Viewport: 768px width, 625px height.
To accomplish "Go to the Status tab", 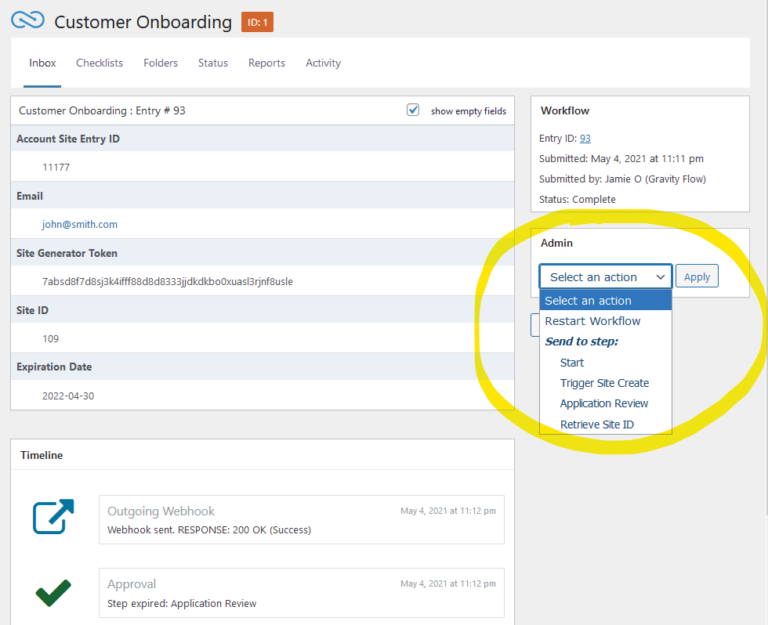I will click(x=213, y=63).
